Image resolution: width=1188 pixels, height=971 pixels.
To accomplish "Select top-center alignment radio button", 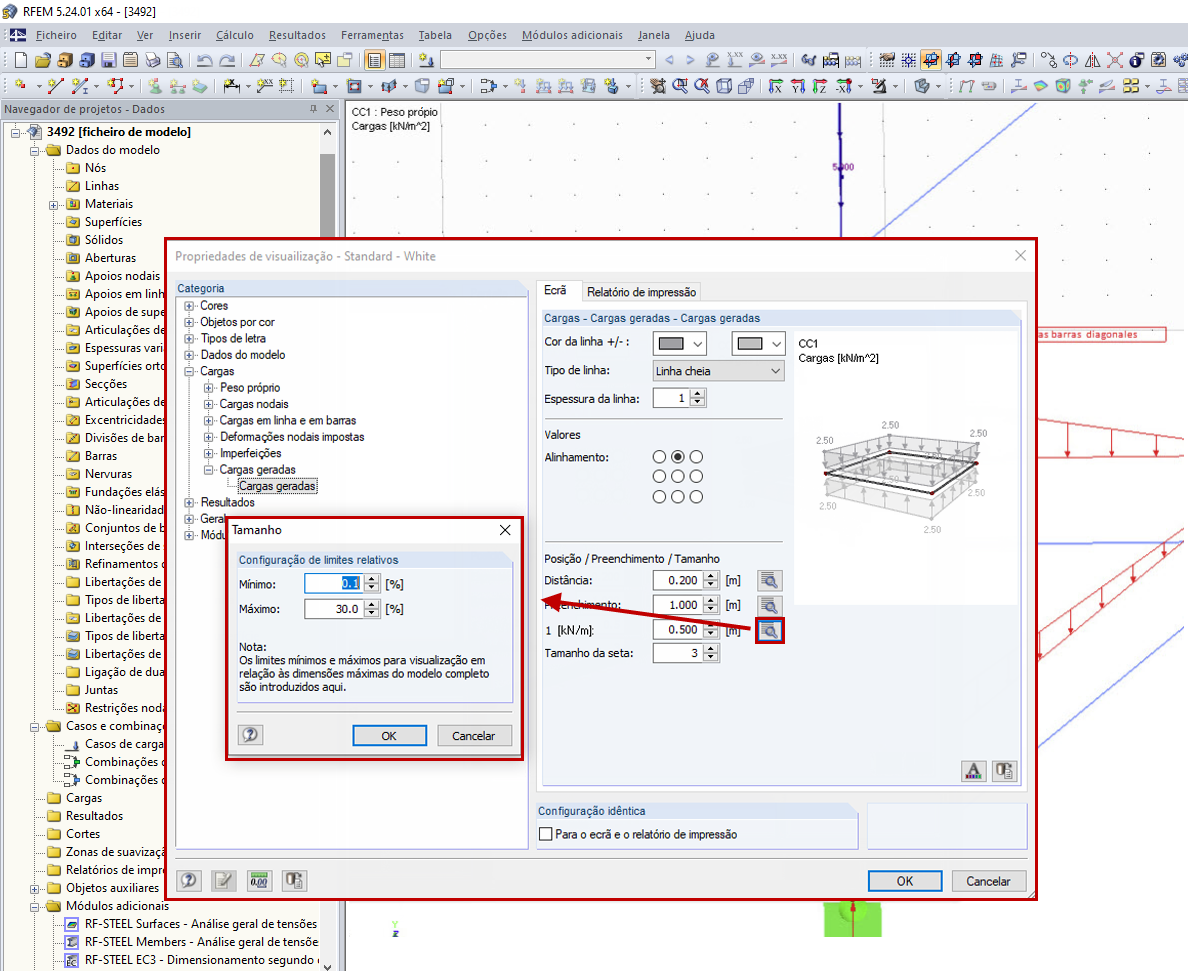I will pos(678,457).
